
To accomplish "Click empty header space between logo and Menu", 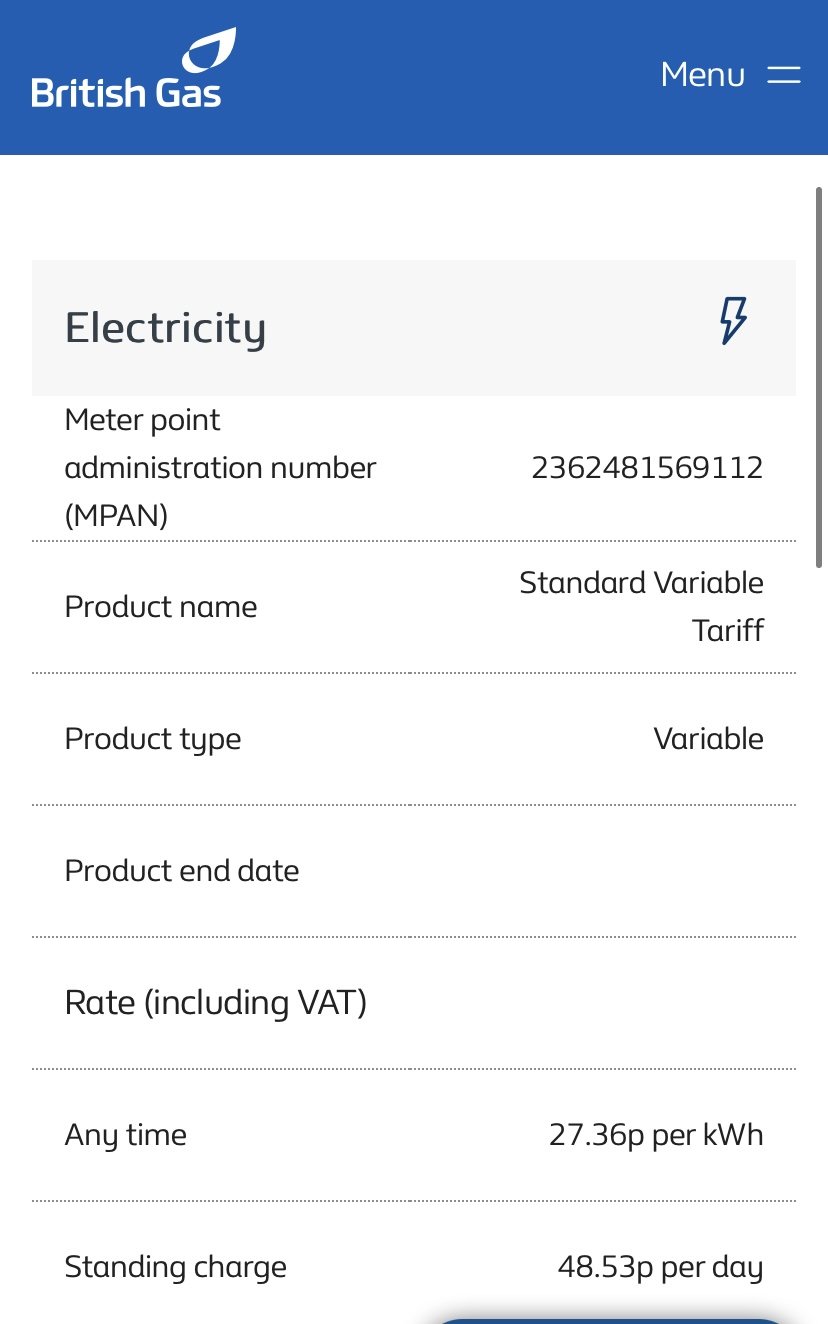I will coord(440,75).
